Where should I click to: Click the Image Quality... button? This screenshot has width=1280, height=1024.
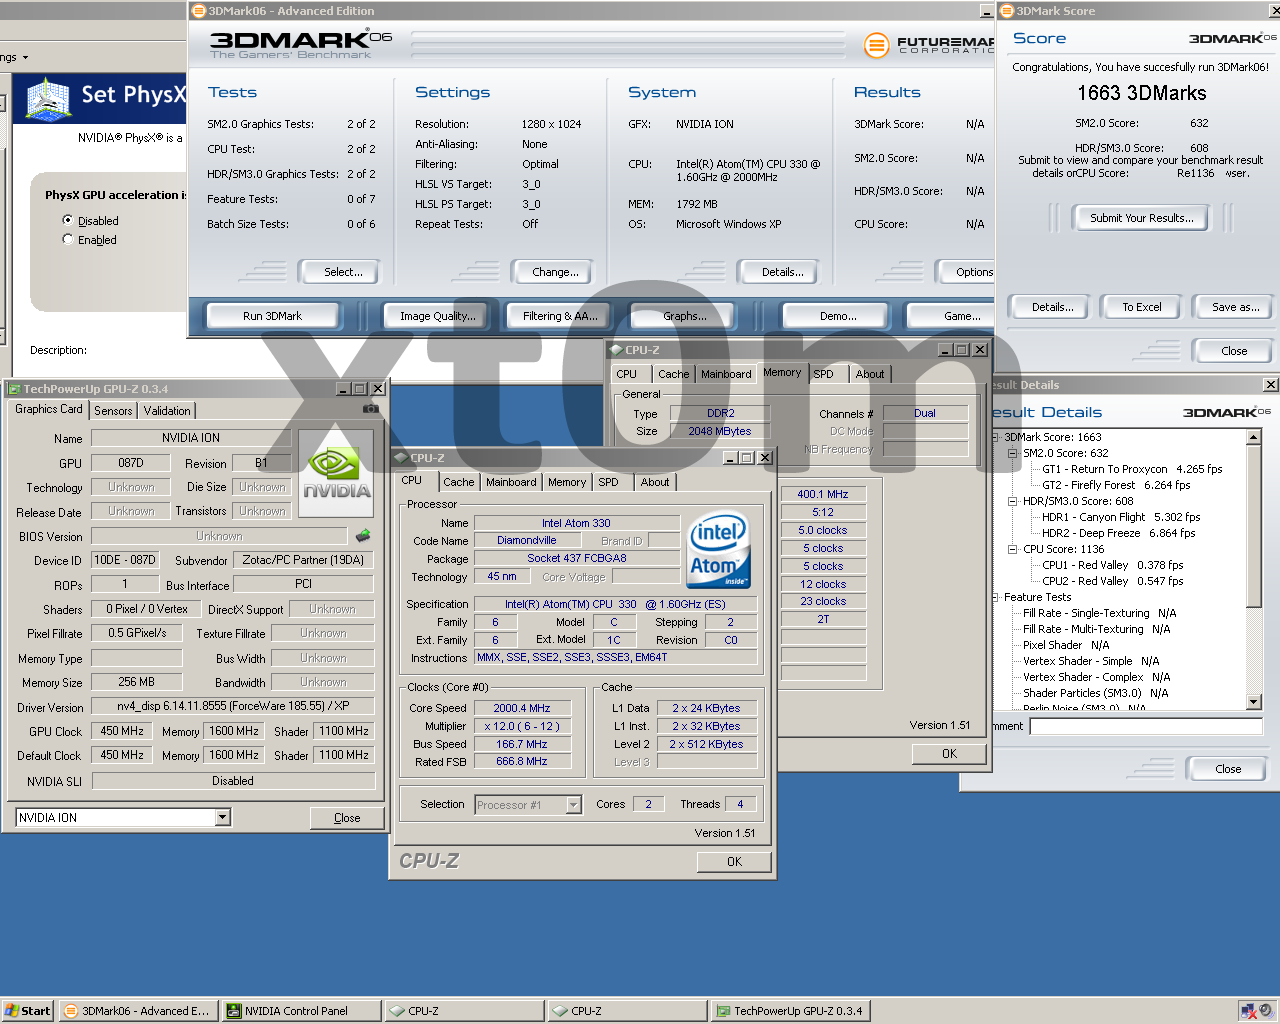click(x=438, y=316)
